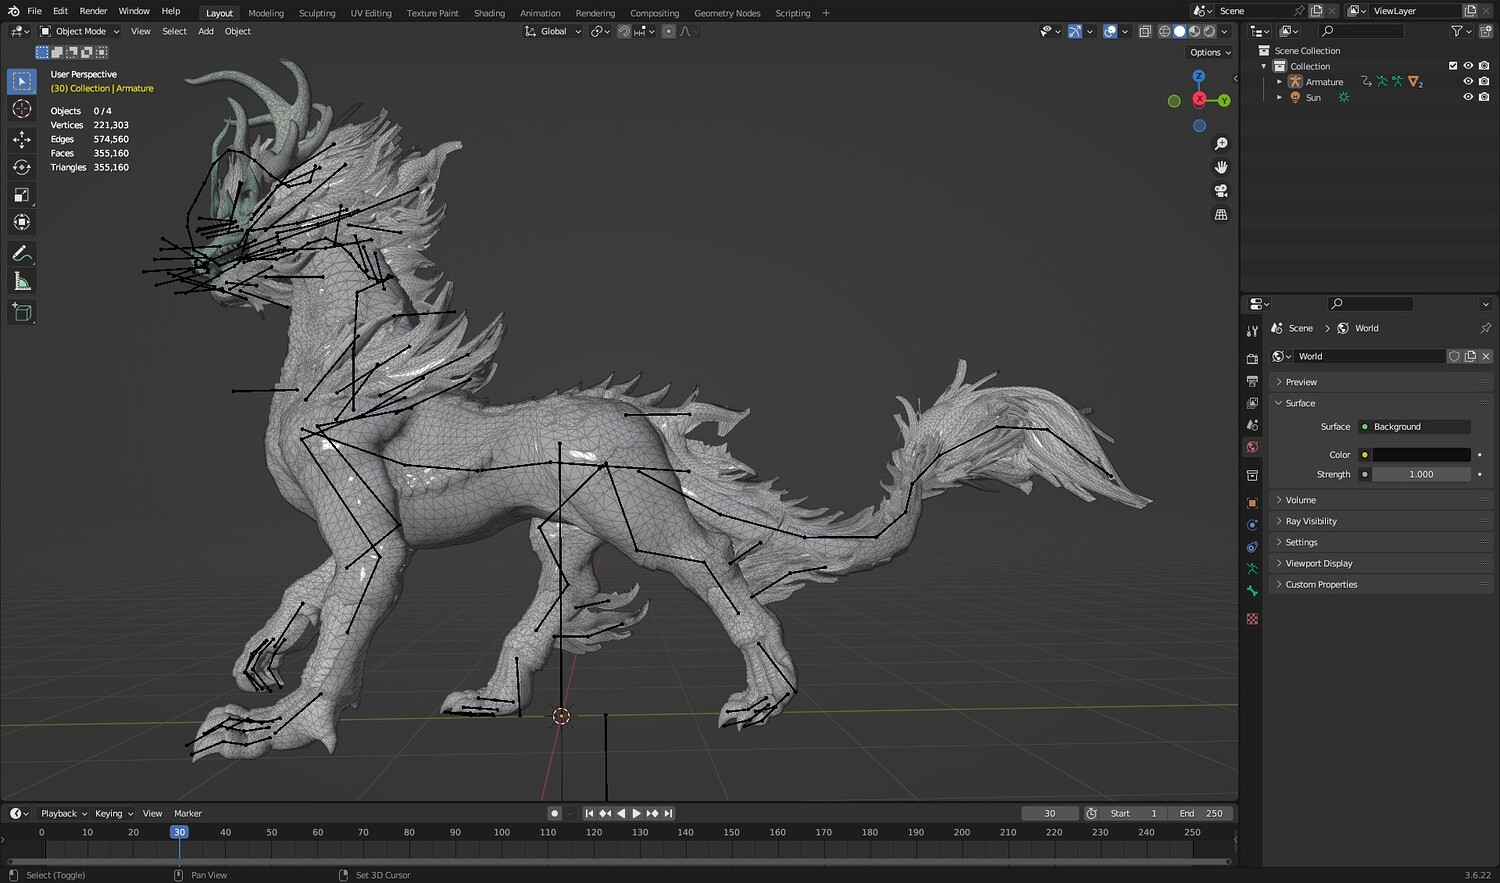Screen dimensions: 1500x883
Task: Click the Zoom magnifier viewport icon
Action: click(1221, 144)
